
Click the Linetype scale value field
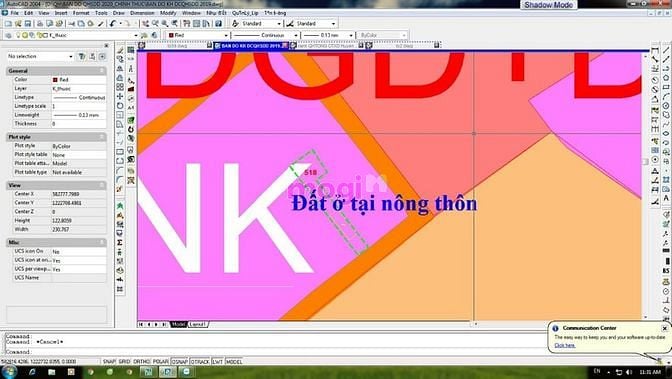pyautogui.click(x=78, y=106)
